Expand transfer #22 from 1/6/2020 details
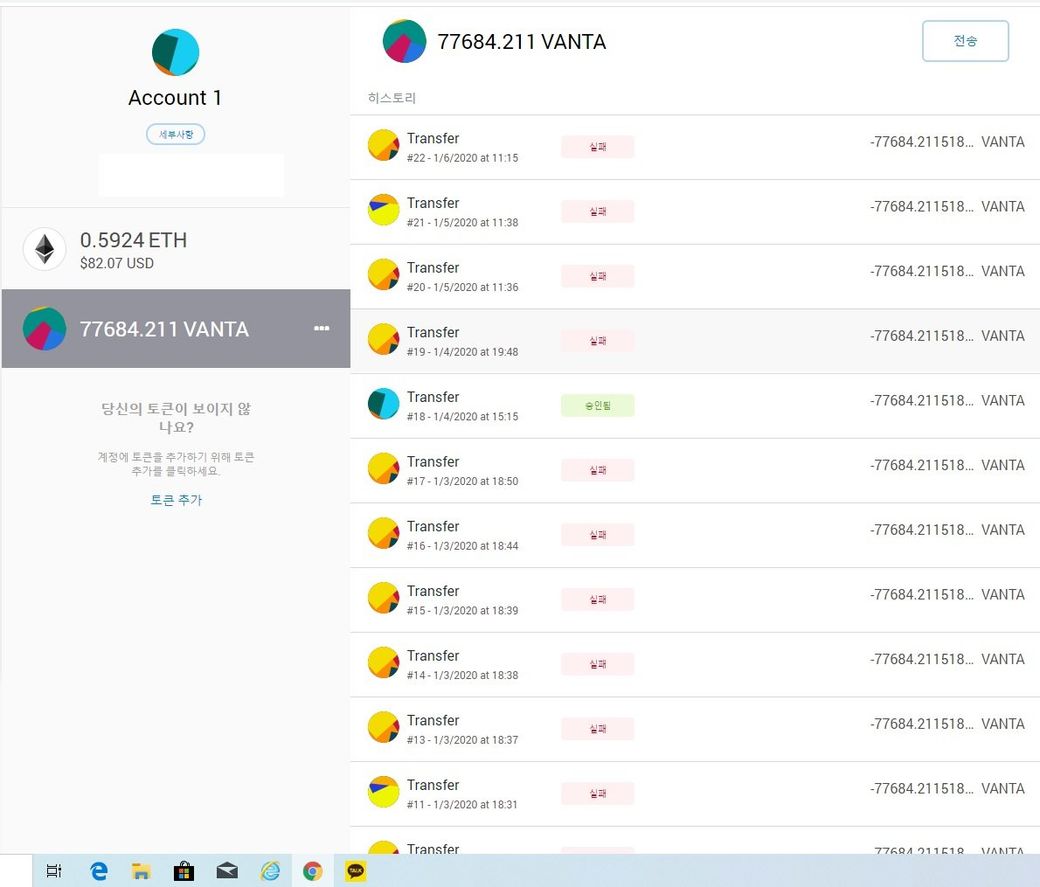1040x887 pixels. 695,147
